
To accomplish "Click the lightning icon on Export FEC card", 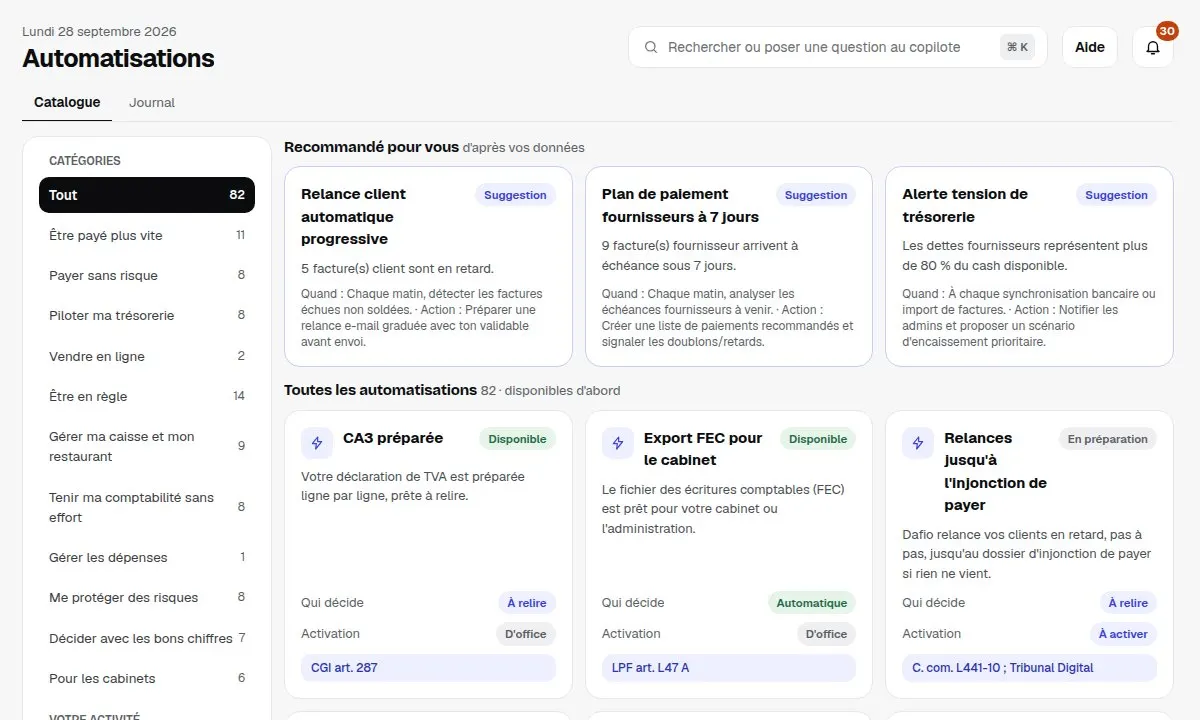I will (618, 443).
